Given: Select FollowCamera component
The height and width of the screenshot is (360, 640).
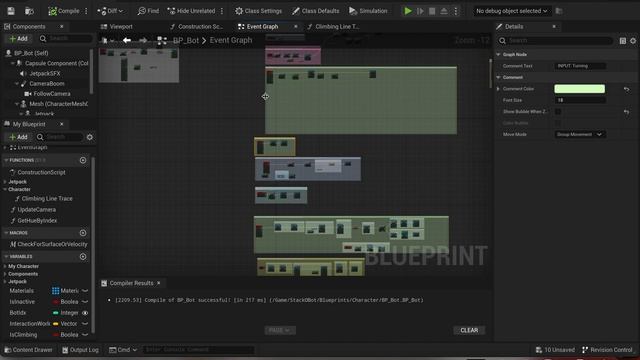Looking at the screenshot, I should pos(52,94).
